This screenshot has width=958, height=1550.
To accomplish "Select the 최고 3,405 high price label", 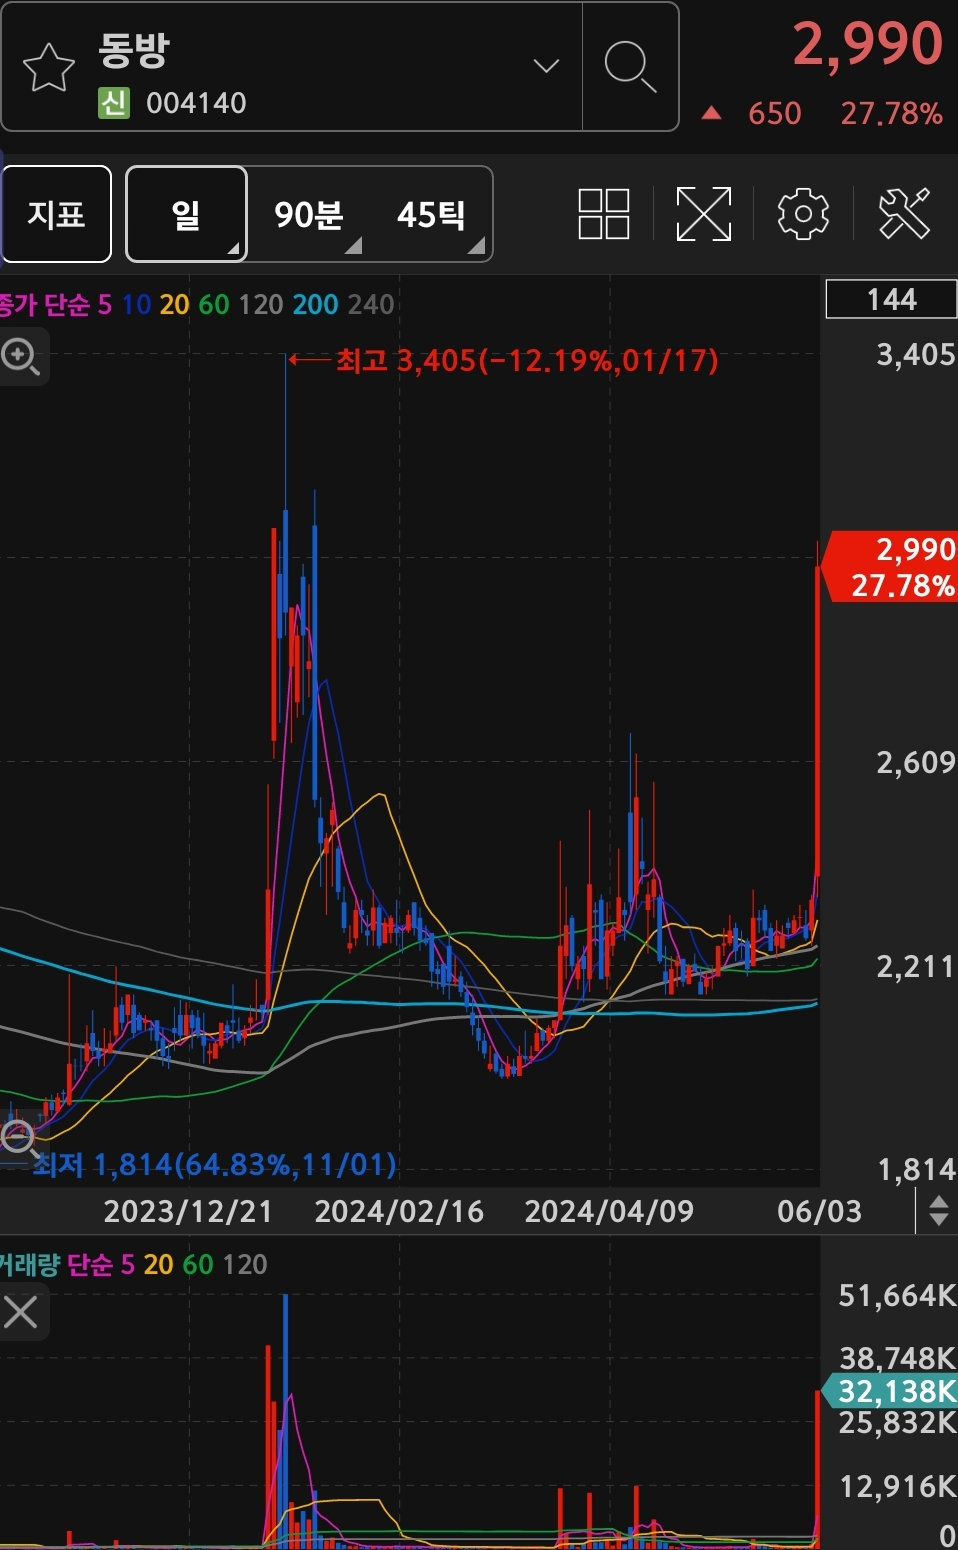I will point(526,360).
